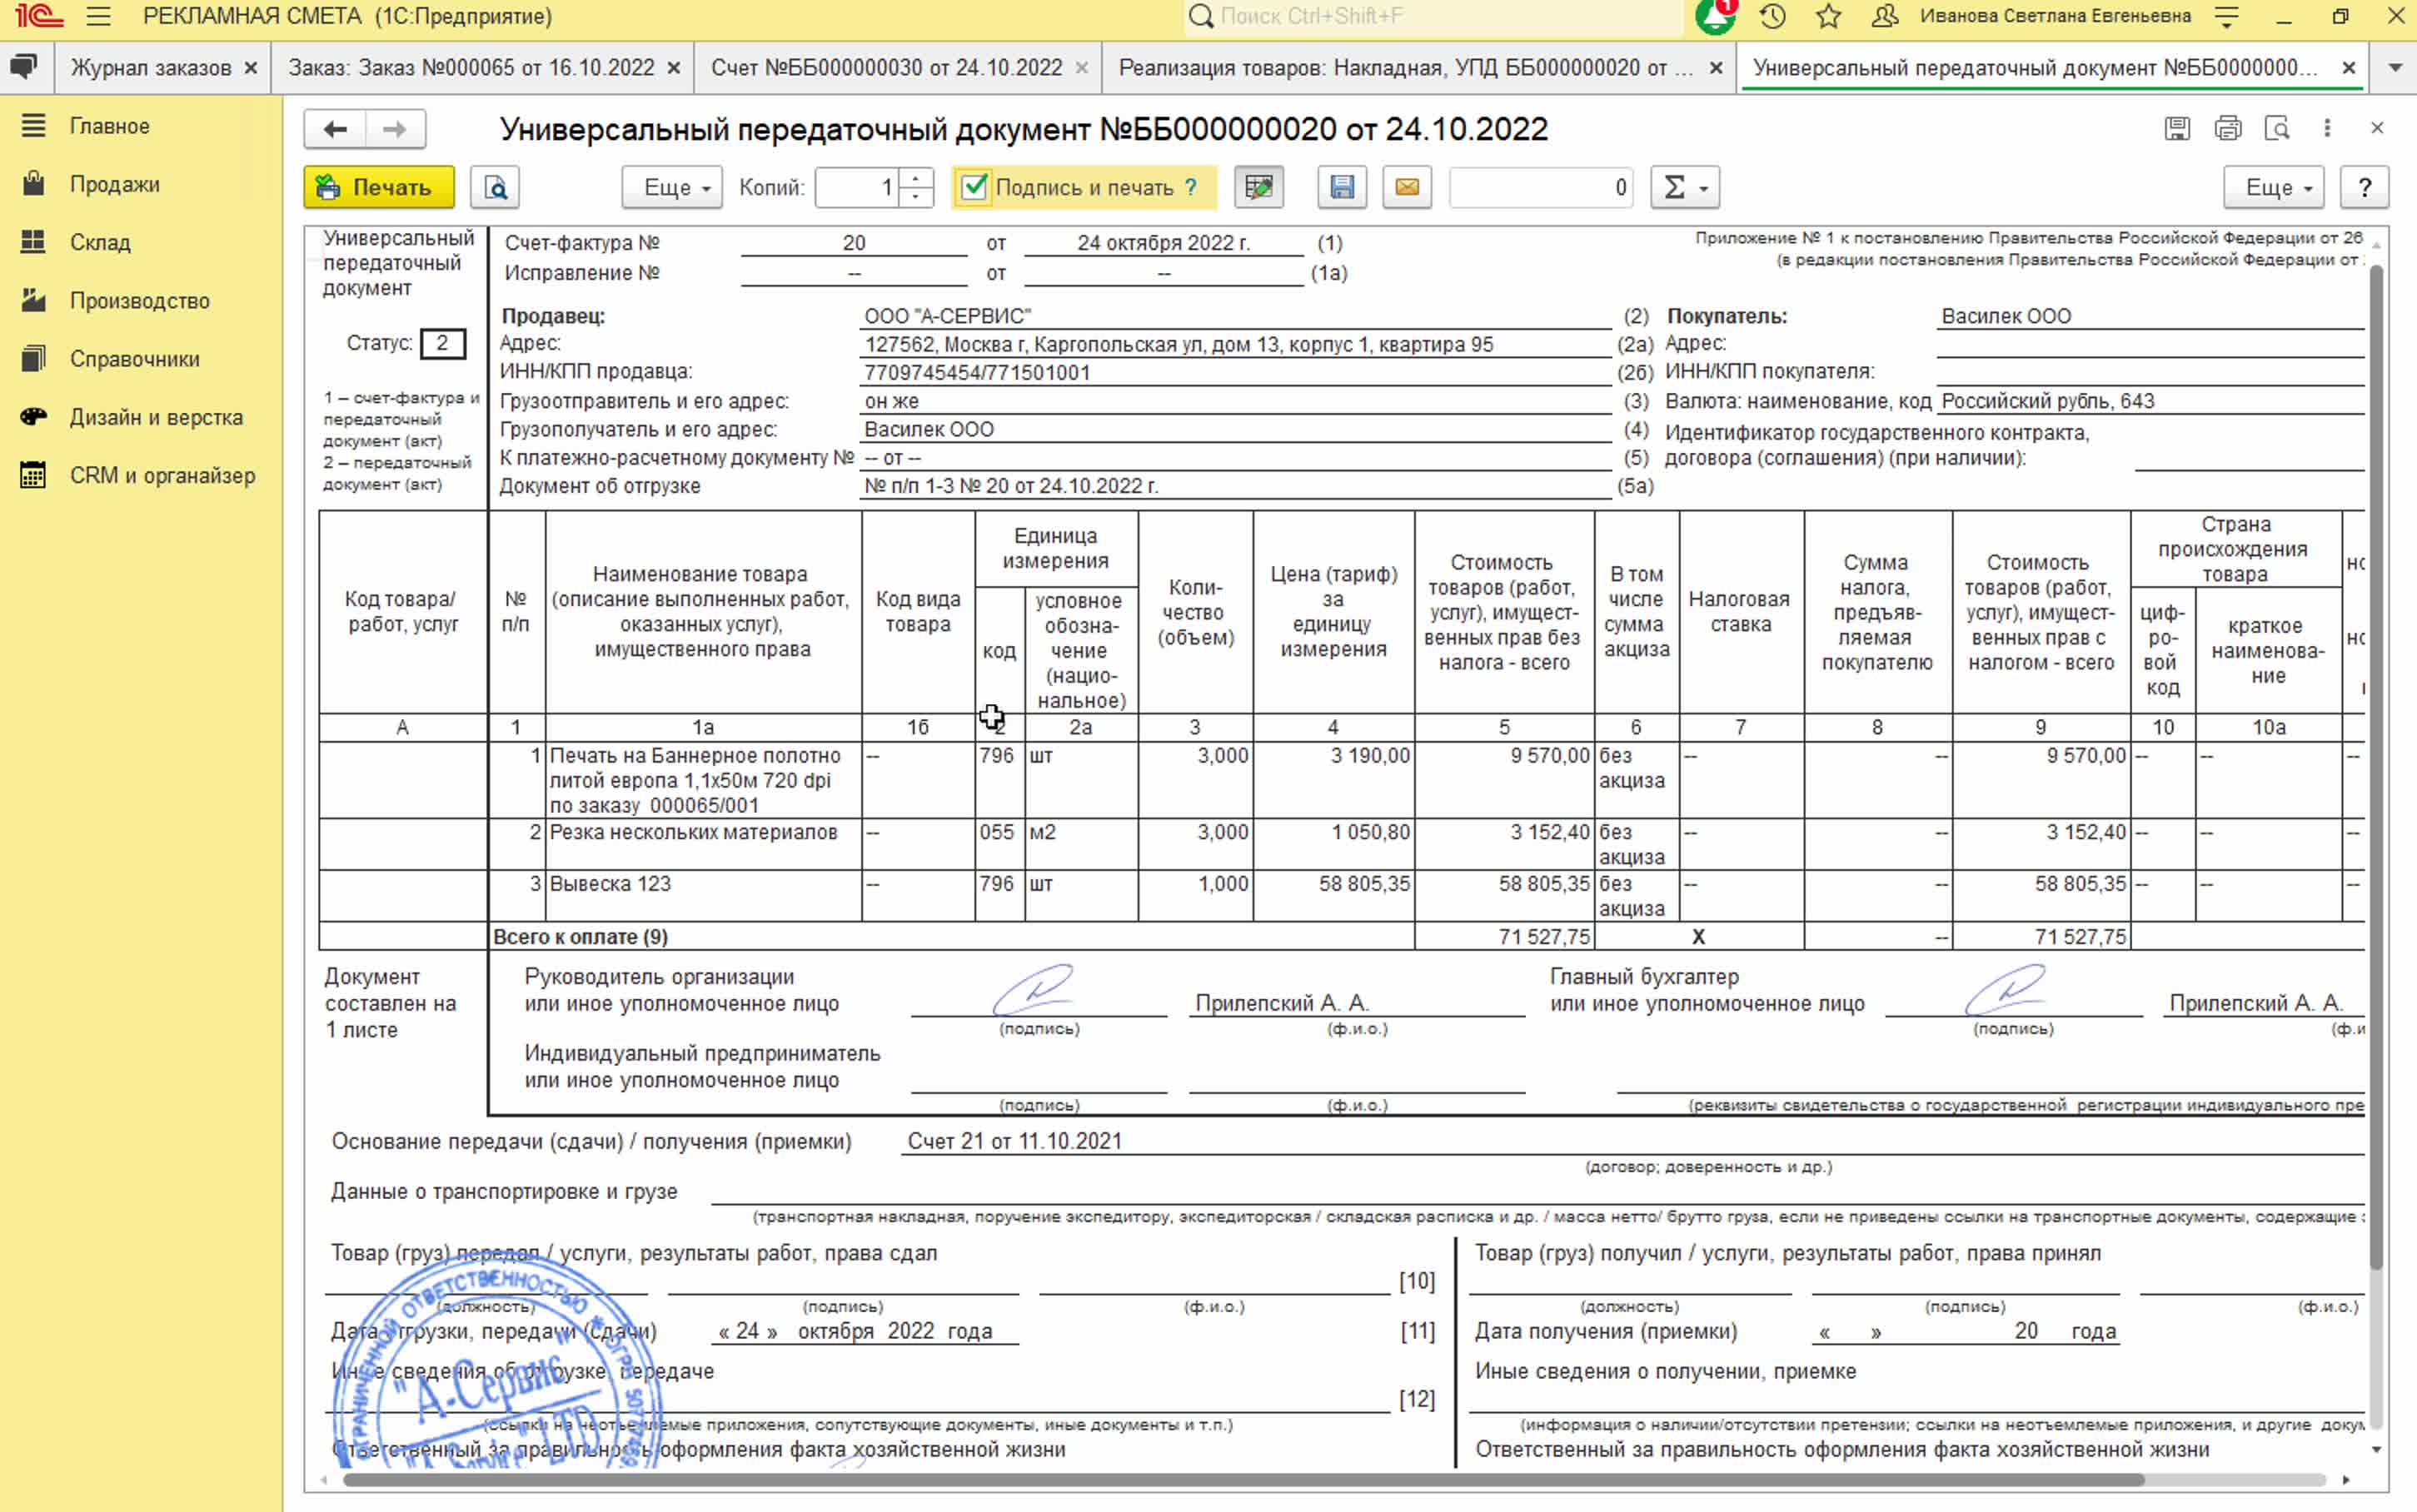Close the Реализация товаров tab
Image resolution: width=2417 pixels, height=1512 pixels.
click(1716, 68)
